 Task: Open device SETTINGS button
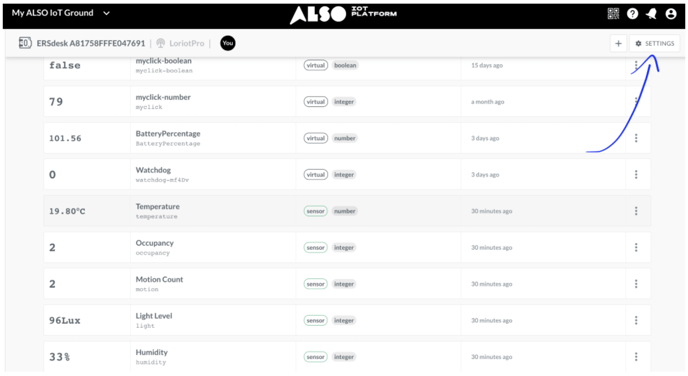[x=655, y=43]
